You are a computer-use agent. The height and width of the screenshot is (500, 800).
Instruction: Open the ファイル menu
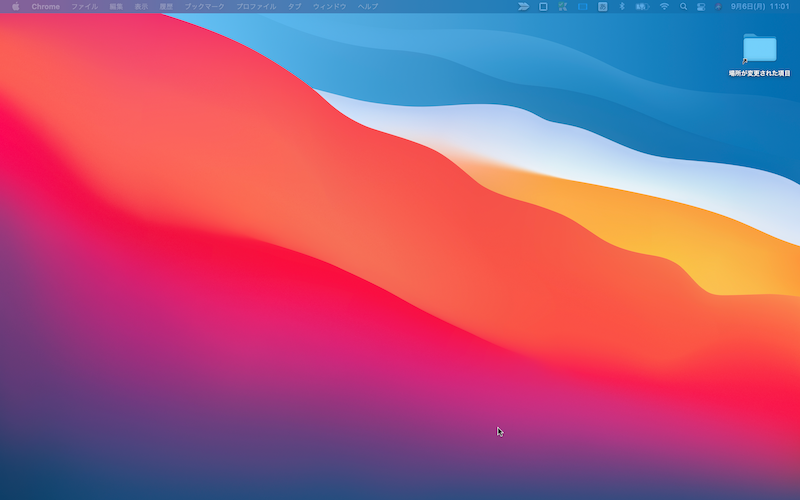pos(84,7)
